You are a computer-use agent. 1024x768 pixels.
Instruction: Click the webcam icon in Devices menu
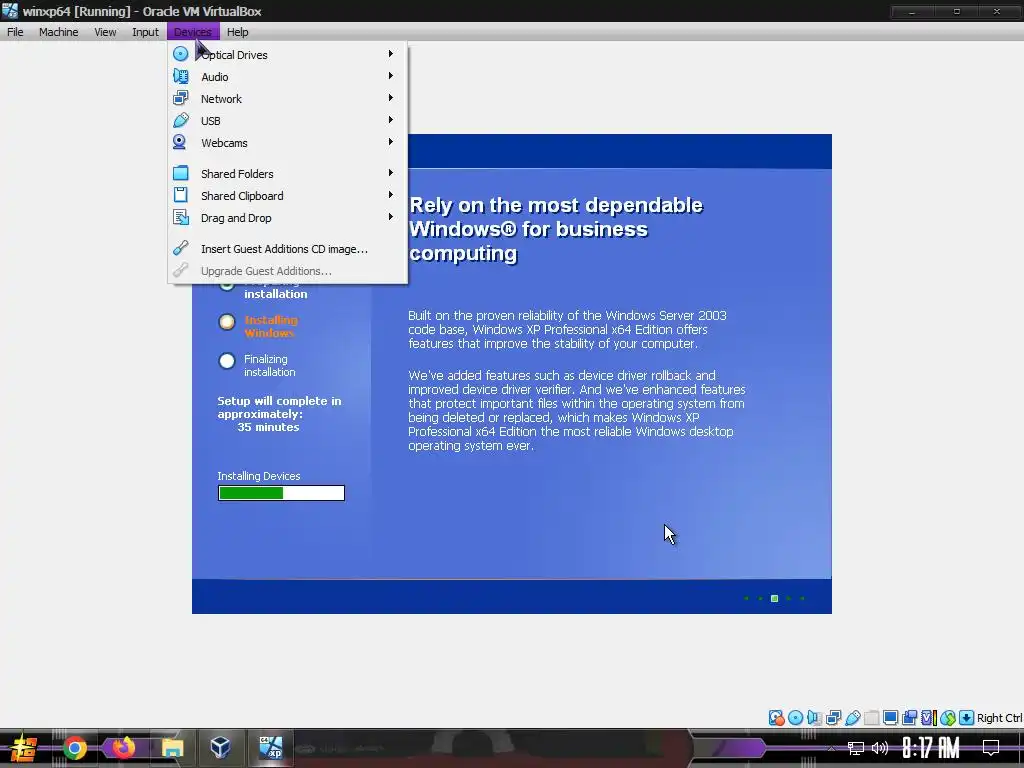point(180,142)
